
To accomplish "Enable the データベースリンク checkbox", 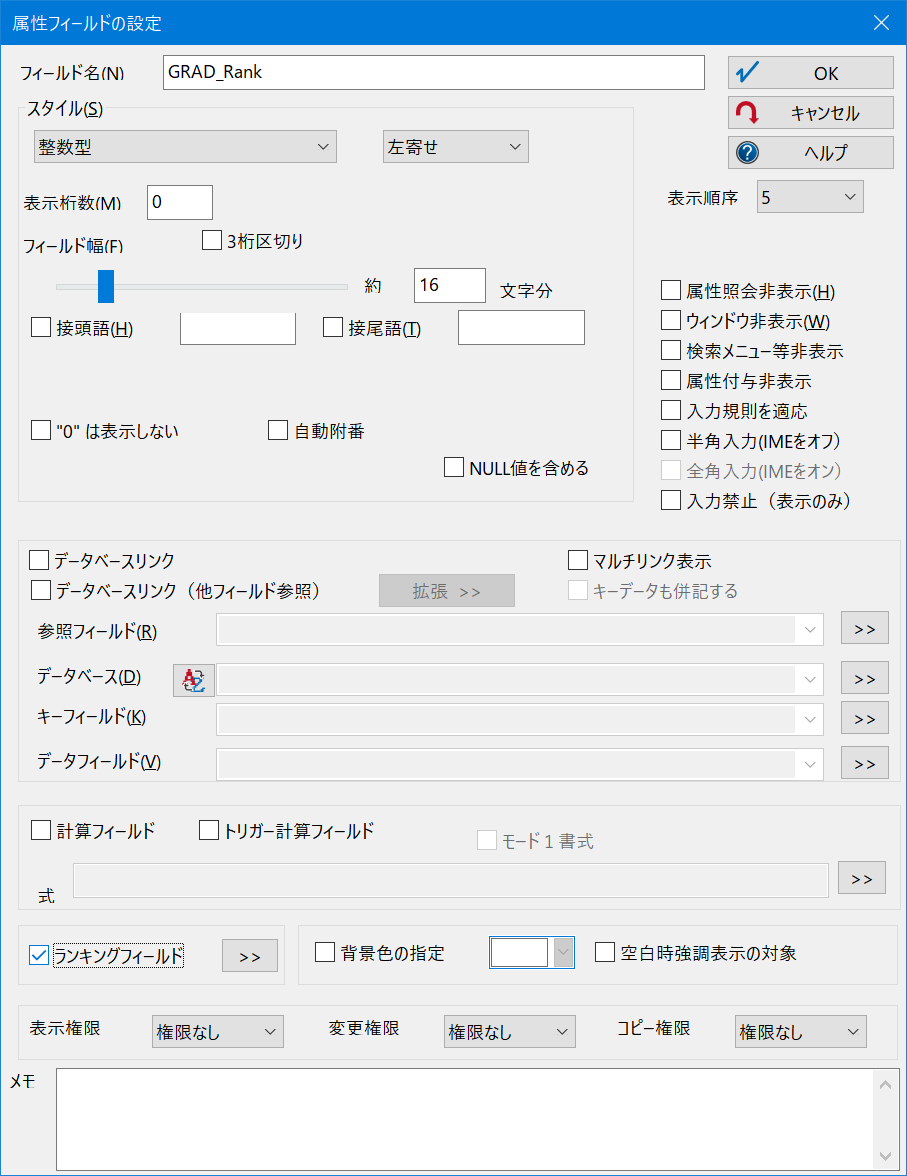I will pyautogui.click(x=39, y=560).
